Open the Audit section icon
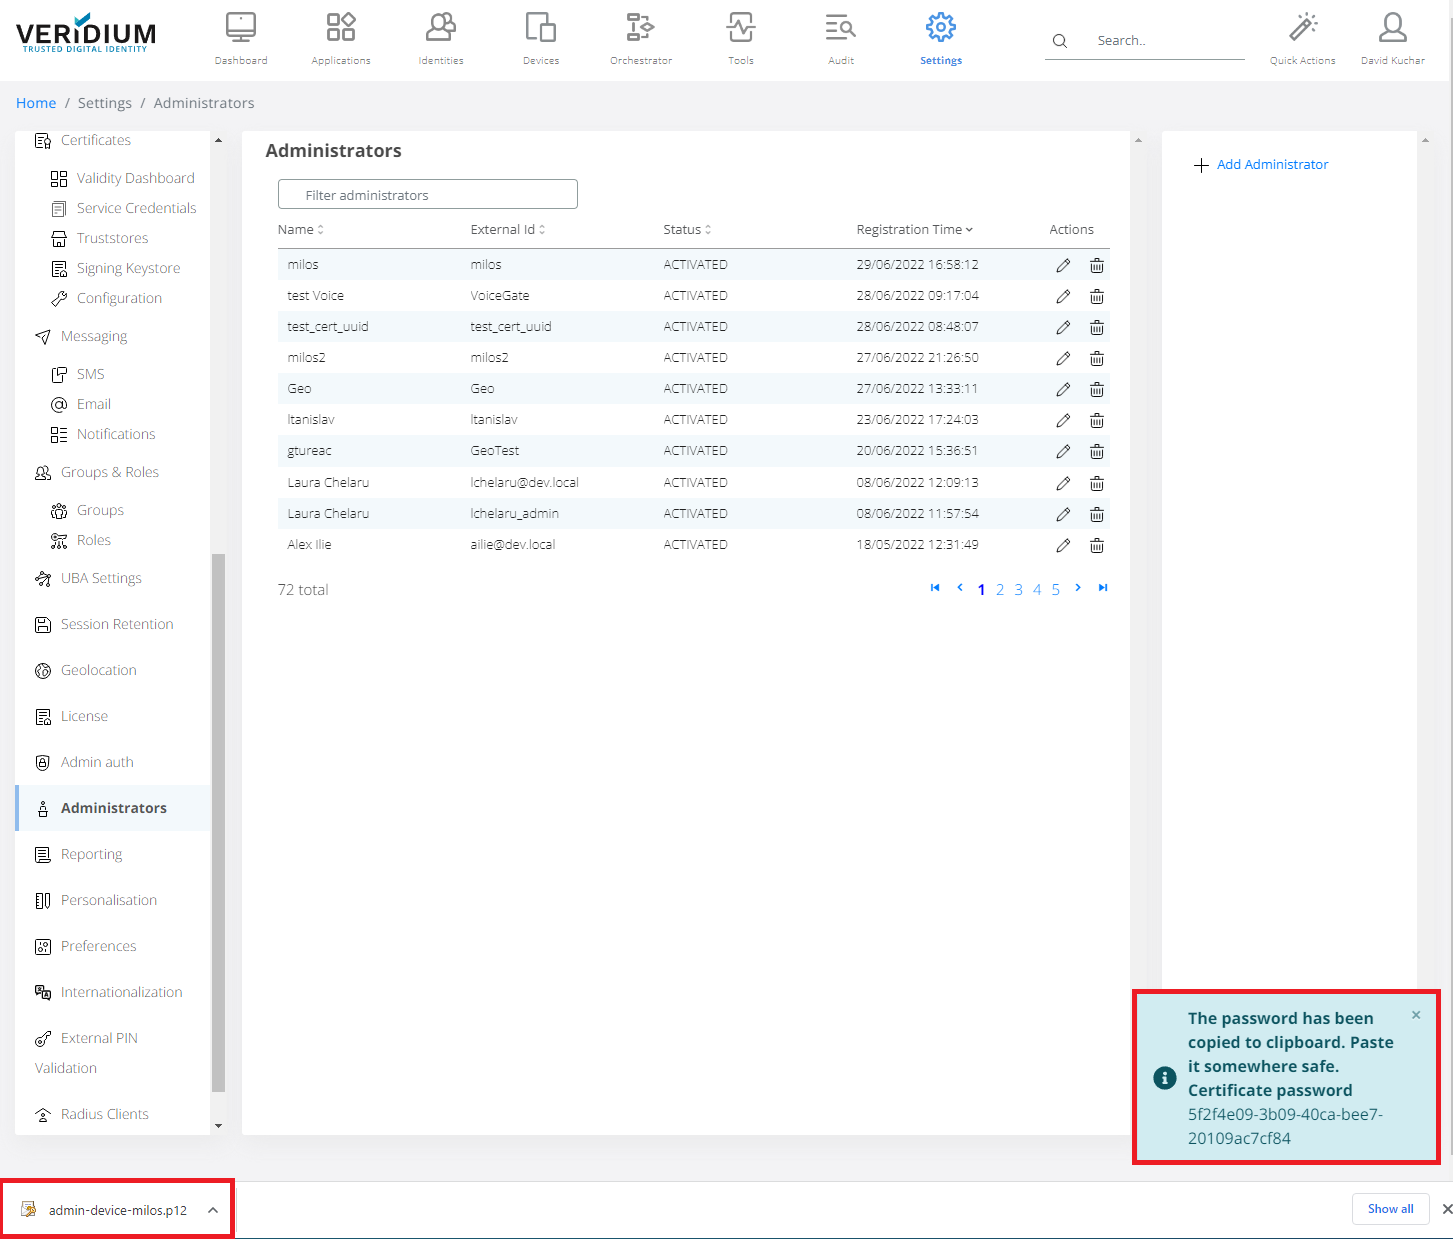 pos(840,28)
